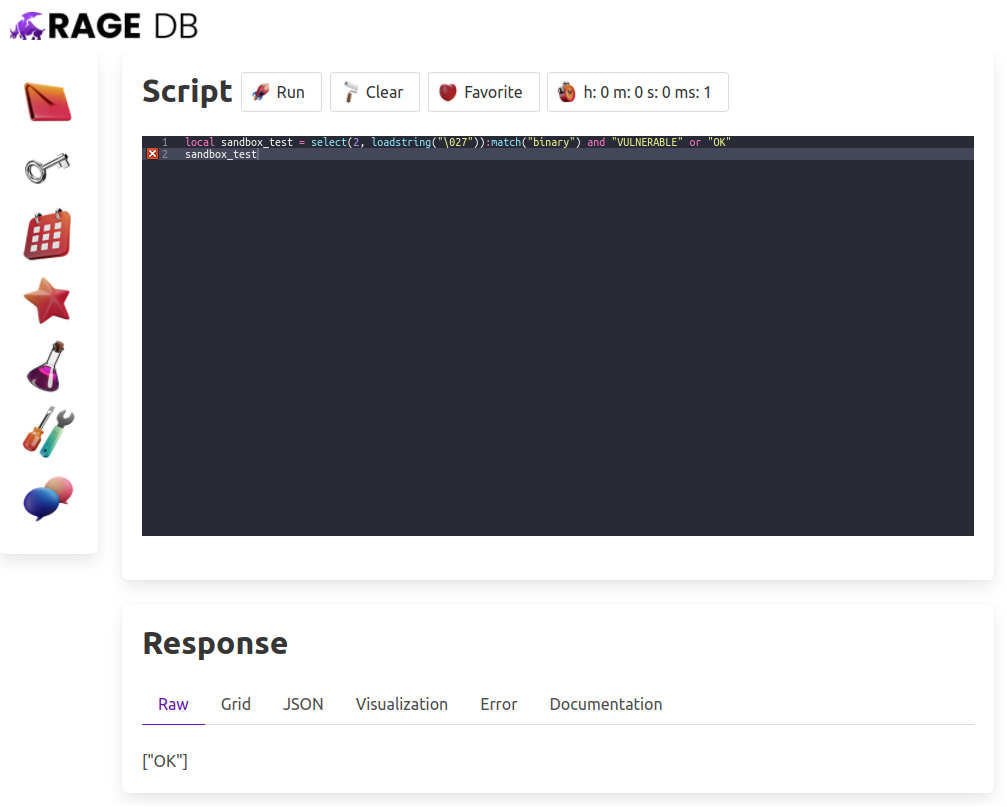Open the screwdriver and wrench tools icon

[48, 433]
